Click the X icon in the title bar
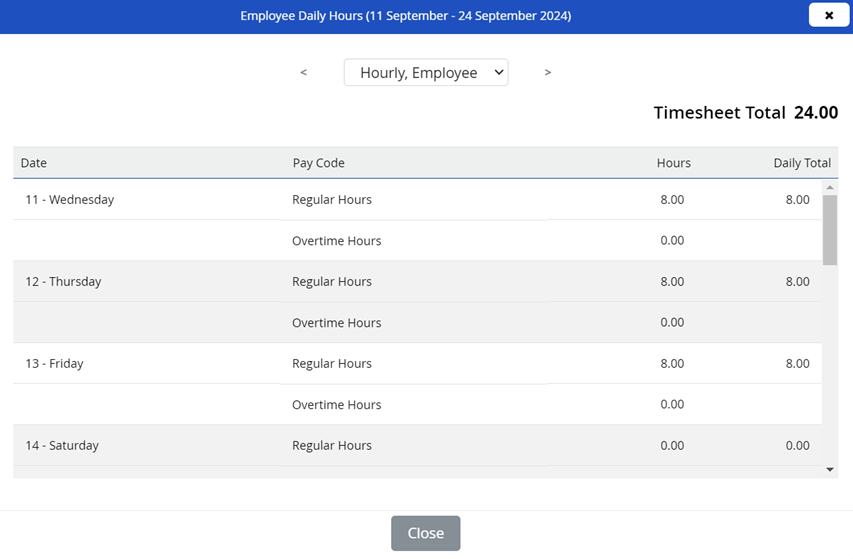The width and height of the screenshot is (853, 559). coord(828,16)
